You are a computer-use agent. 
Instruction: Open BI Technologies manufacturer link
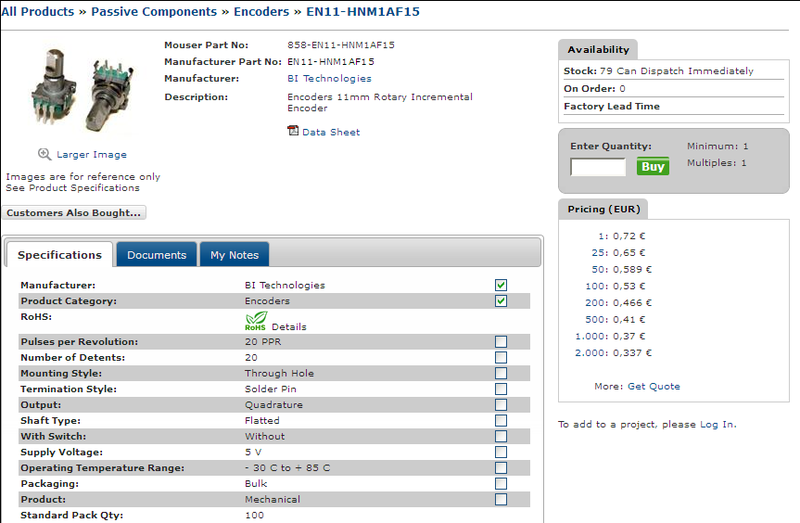click(329, 79)
